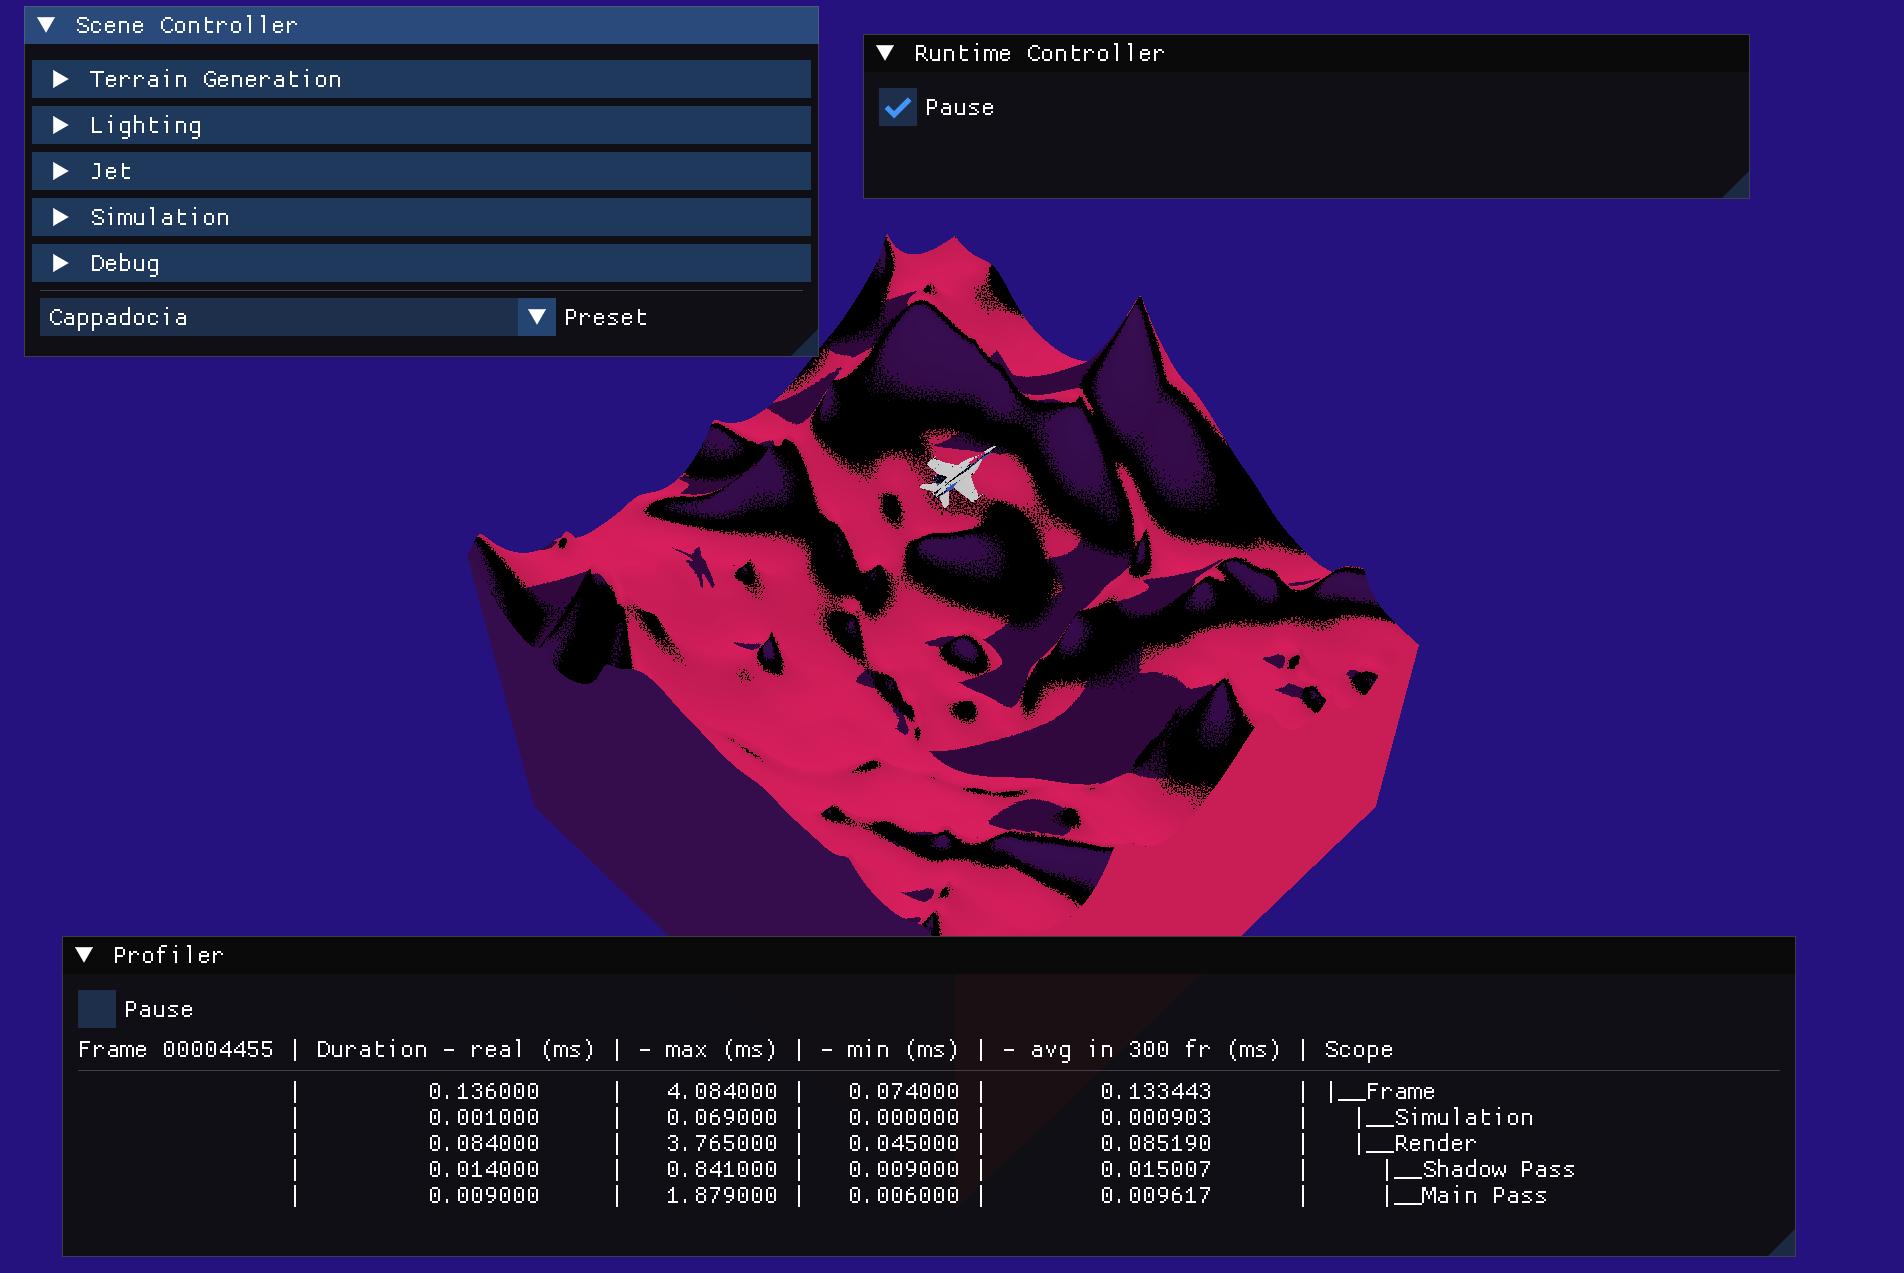This screenshot has width=1904, height=1273.
Task: Click the Preset label next to Cappadocia
Action: 605,317
